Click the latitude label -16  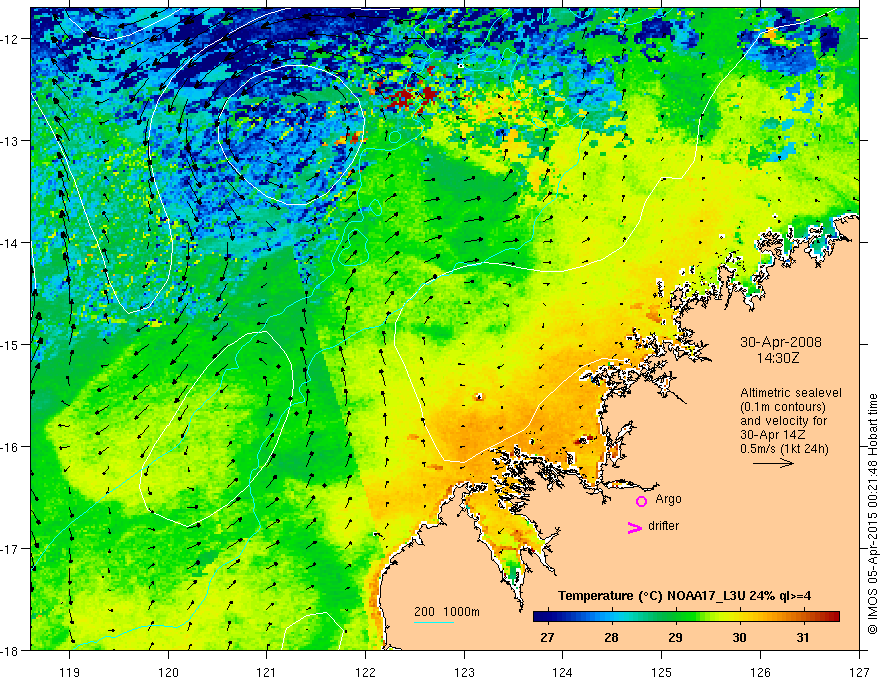click(11, 447)
